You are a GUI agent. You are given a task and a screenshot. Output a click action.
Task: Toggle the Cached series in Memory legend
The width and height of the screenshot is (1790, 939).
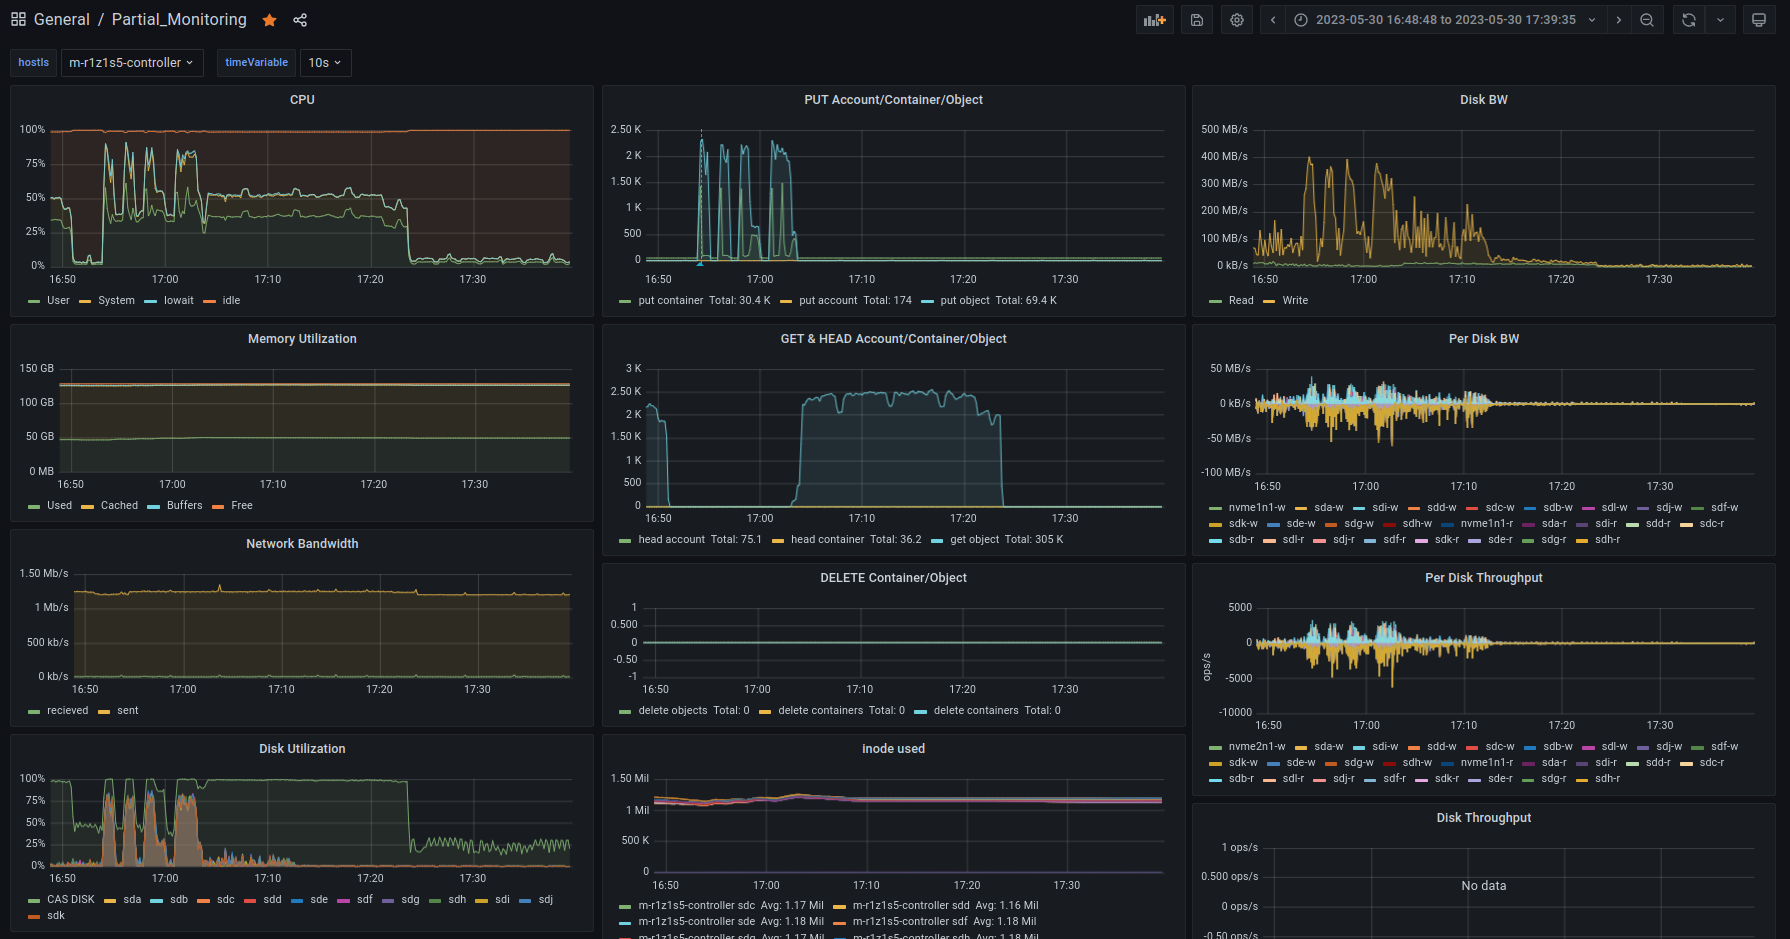[x=119, y=506]
